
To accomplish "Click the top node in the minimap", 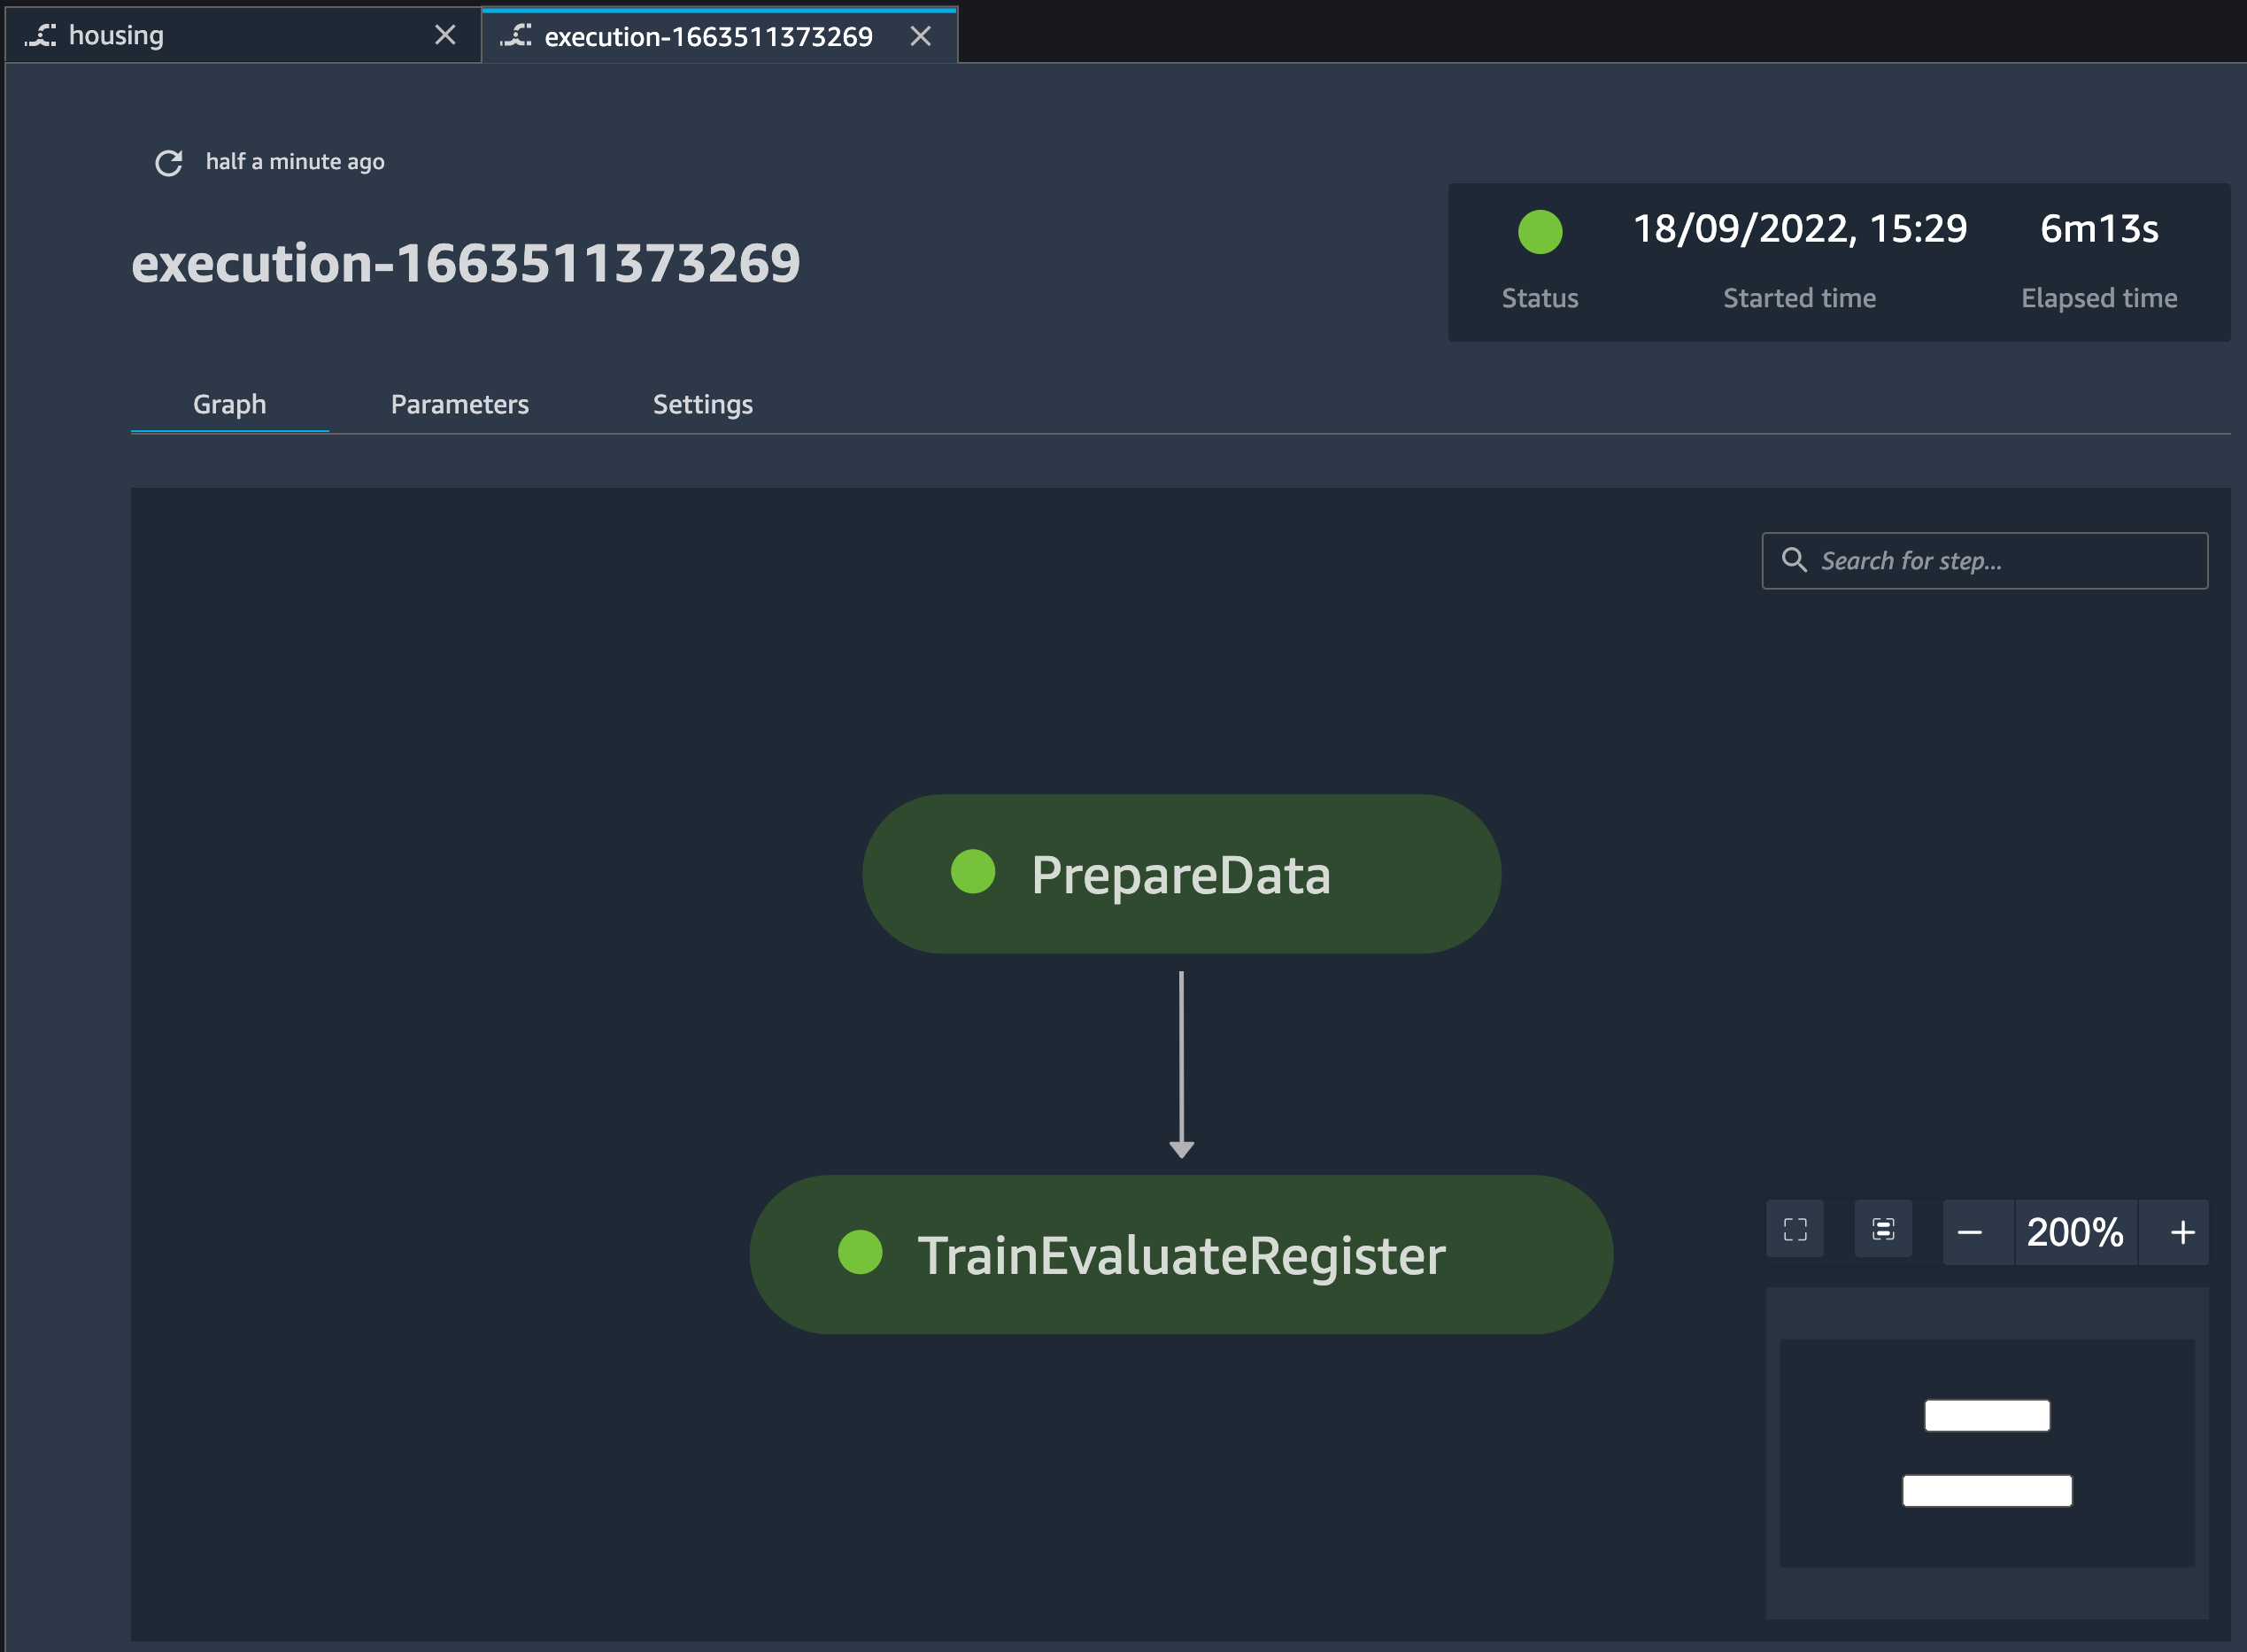I will pos(1986,1415).
